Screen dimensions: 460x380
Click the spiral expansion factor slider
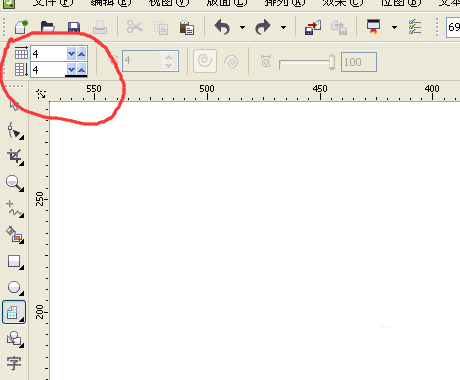307,62
